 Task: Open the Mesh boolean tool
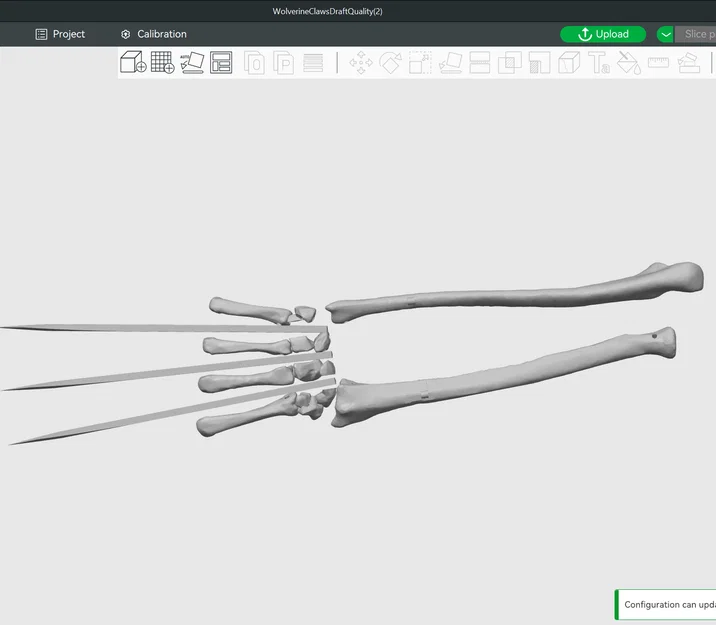[x=510, y=63]
